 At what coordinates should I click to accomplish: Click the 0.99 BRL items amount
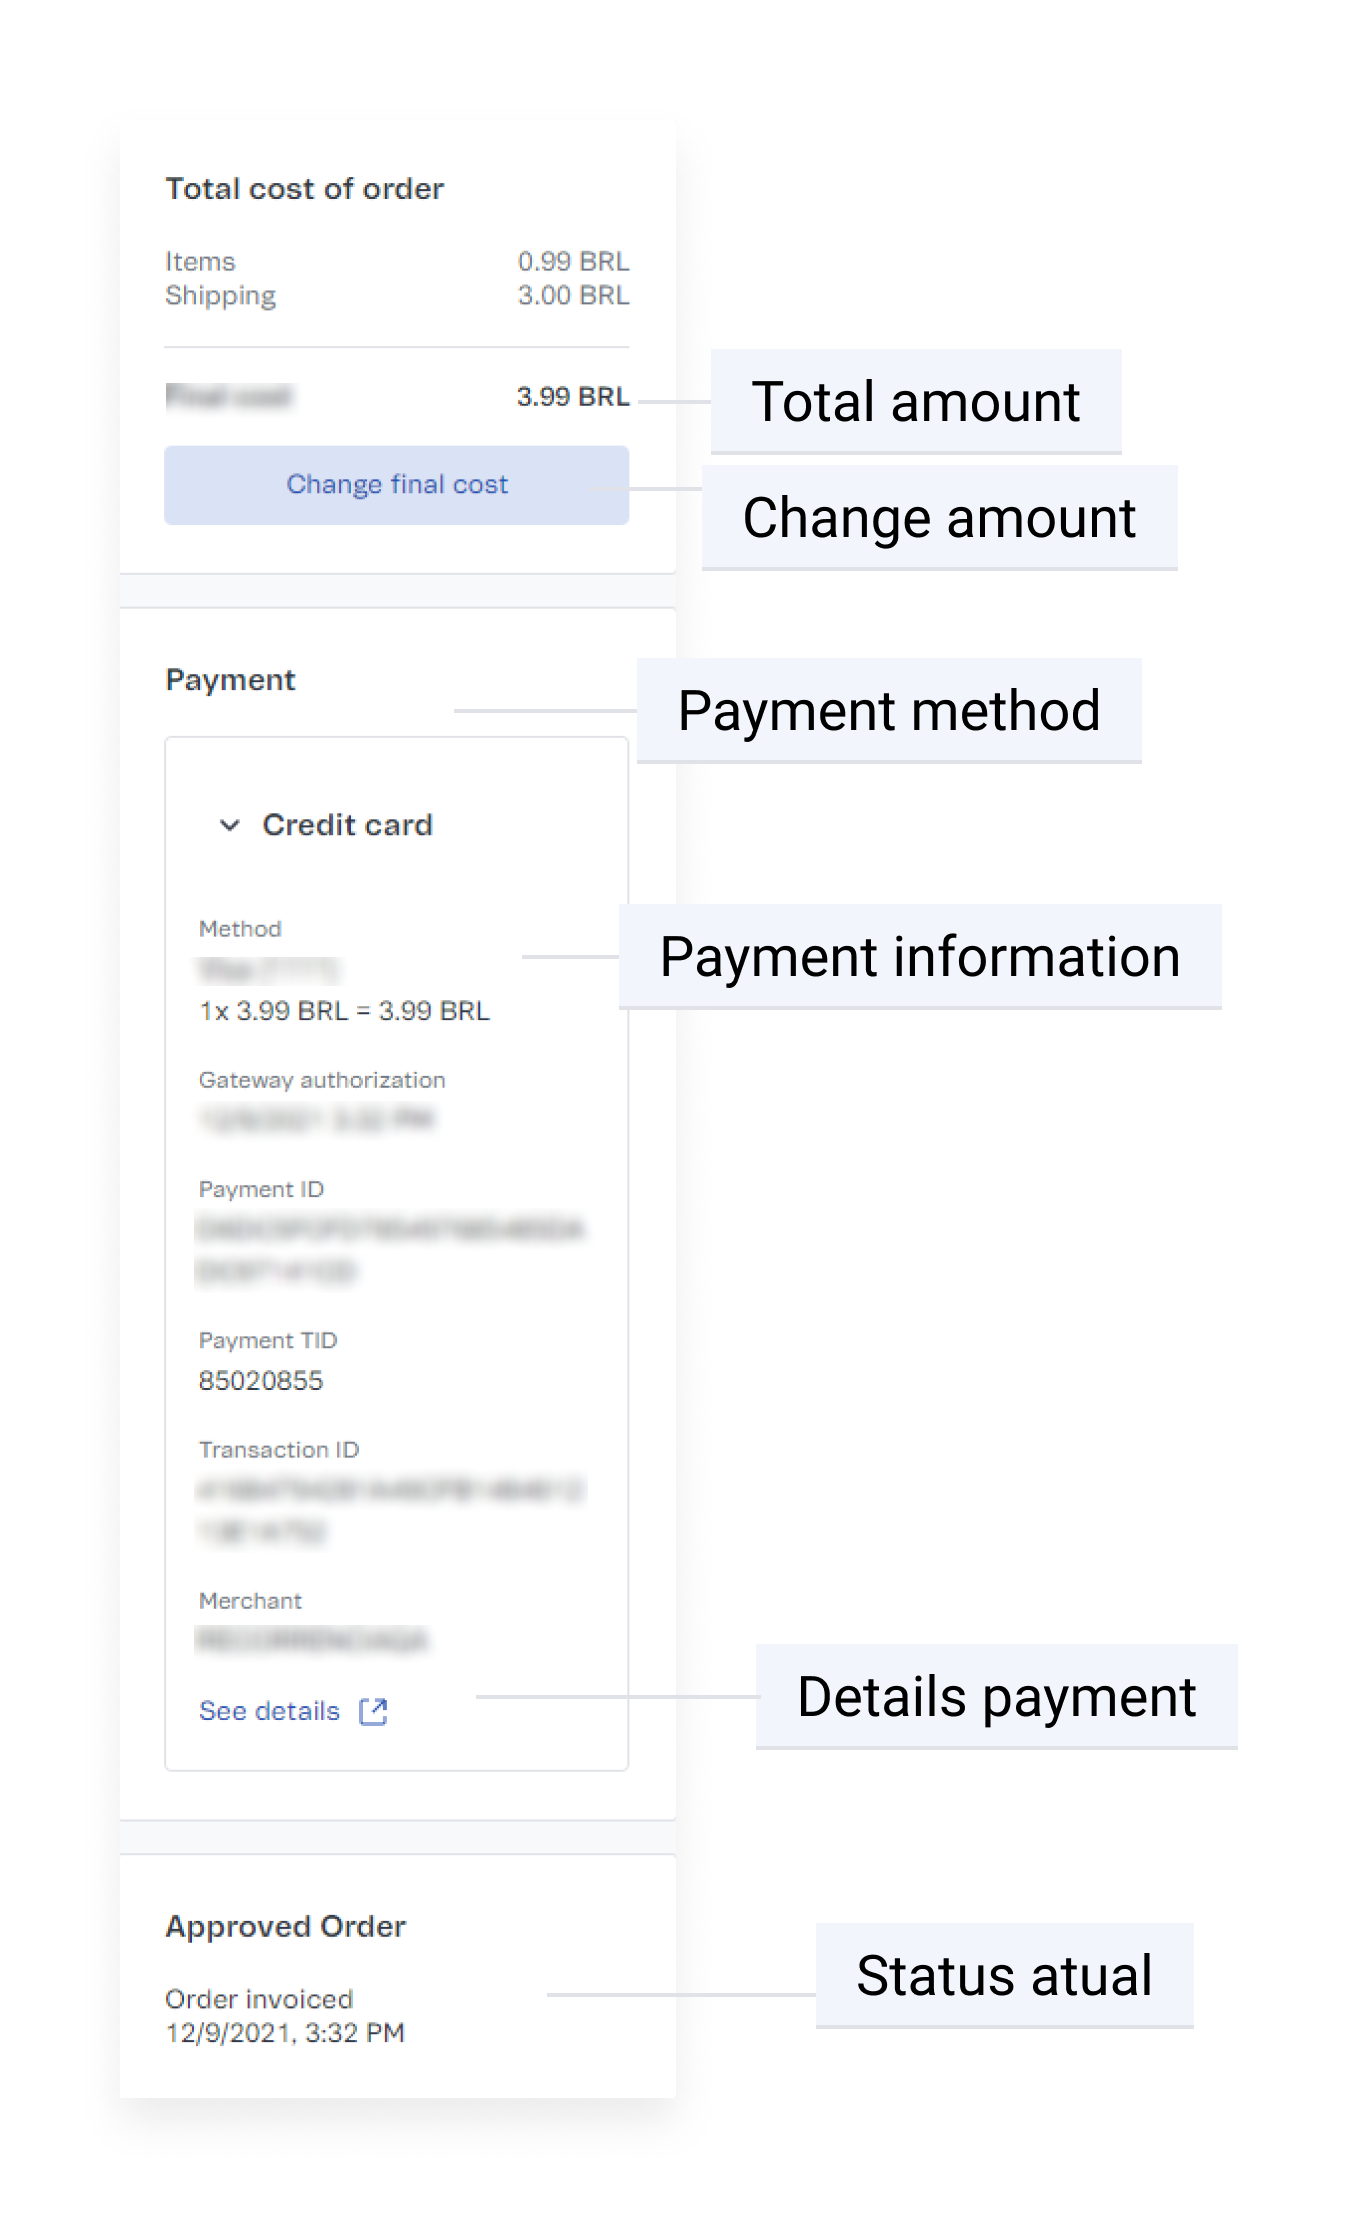[572, 262]
